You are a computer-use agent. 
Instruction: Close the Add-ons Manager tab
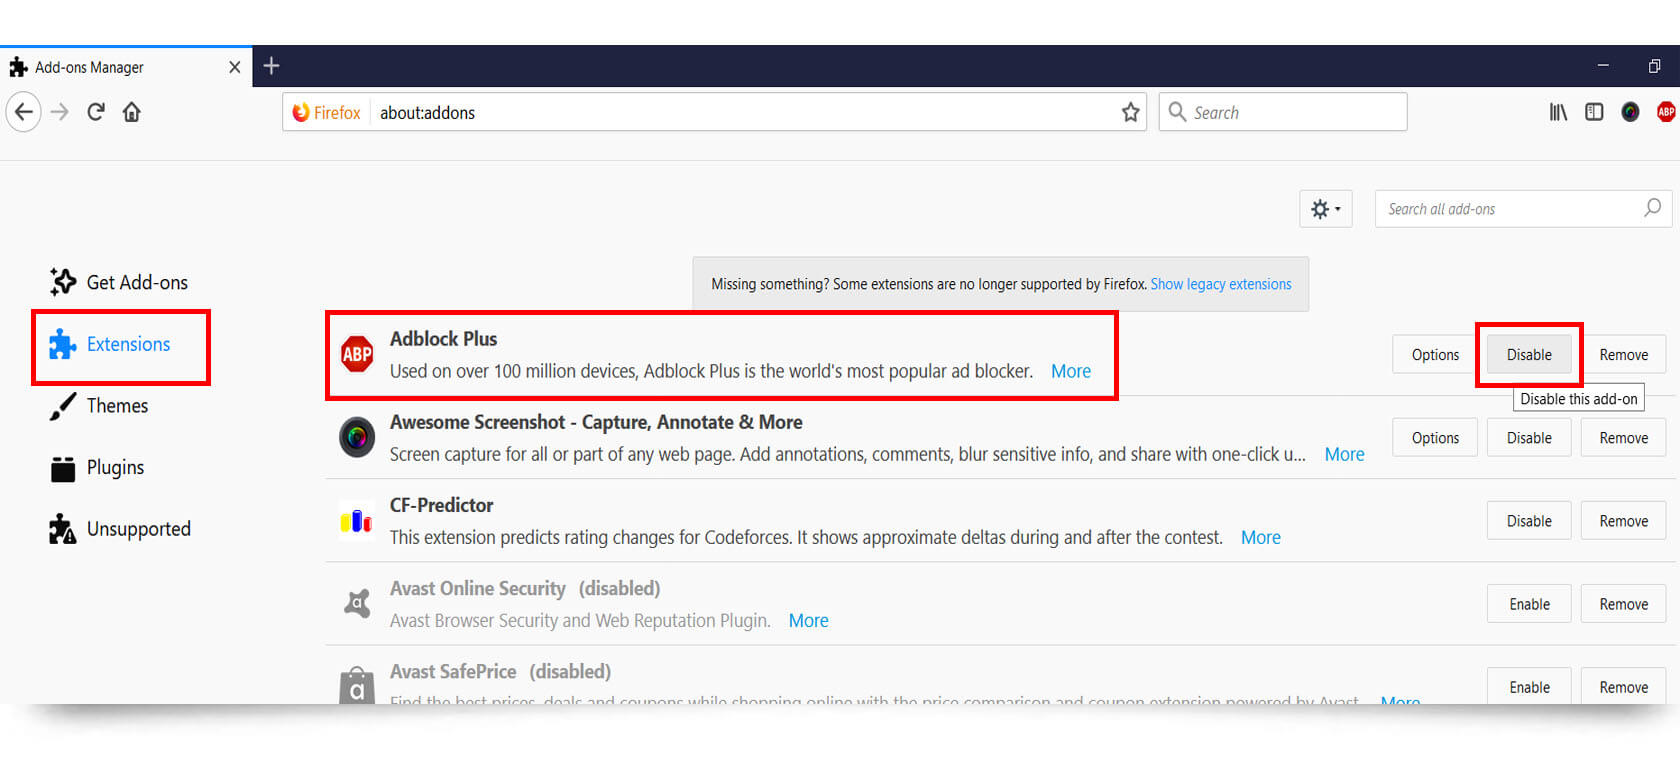(235, 67)
